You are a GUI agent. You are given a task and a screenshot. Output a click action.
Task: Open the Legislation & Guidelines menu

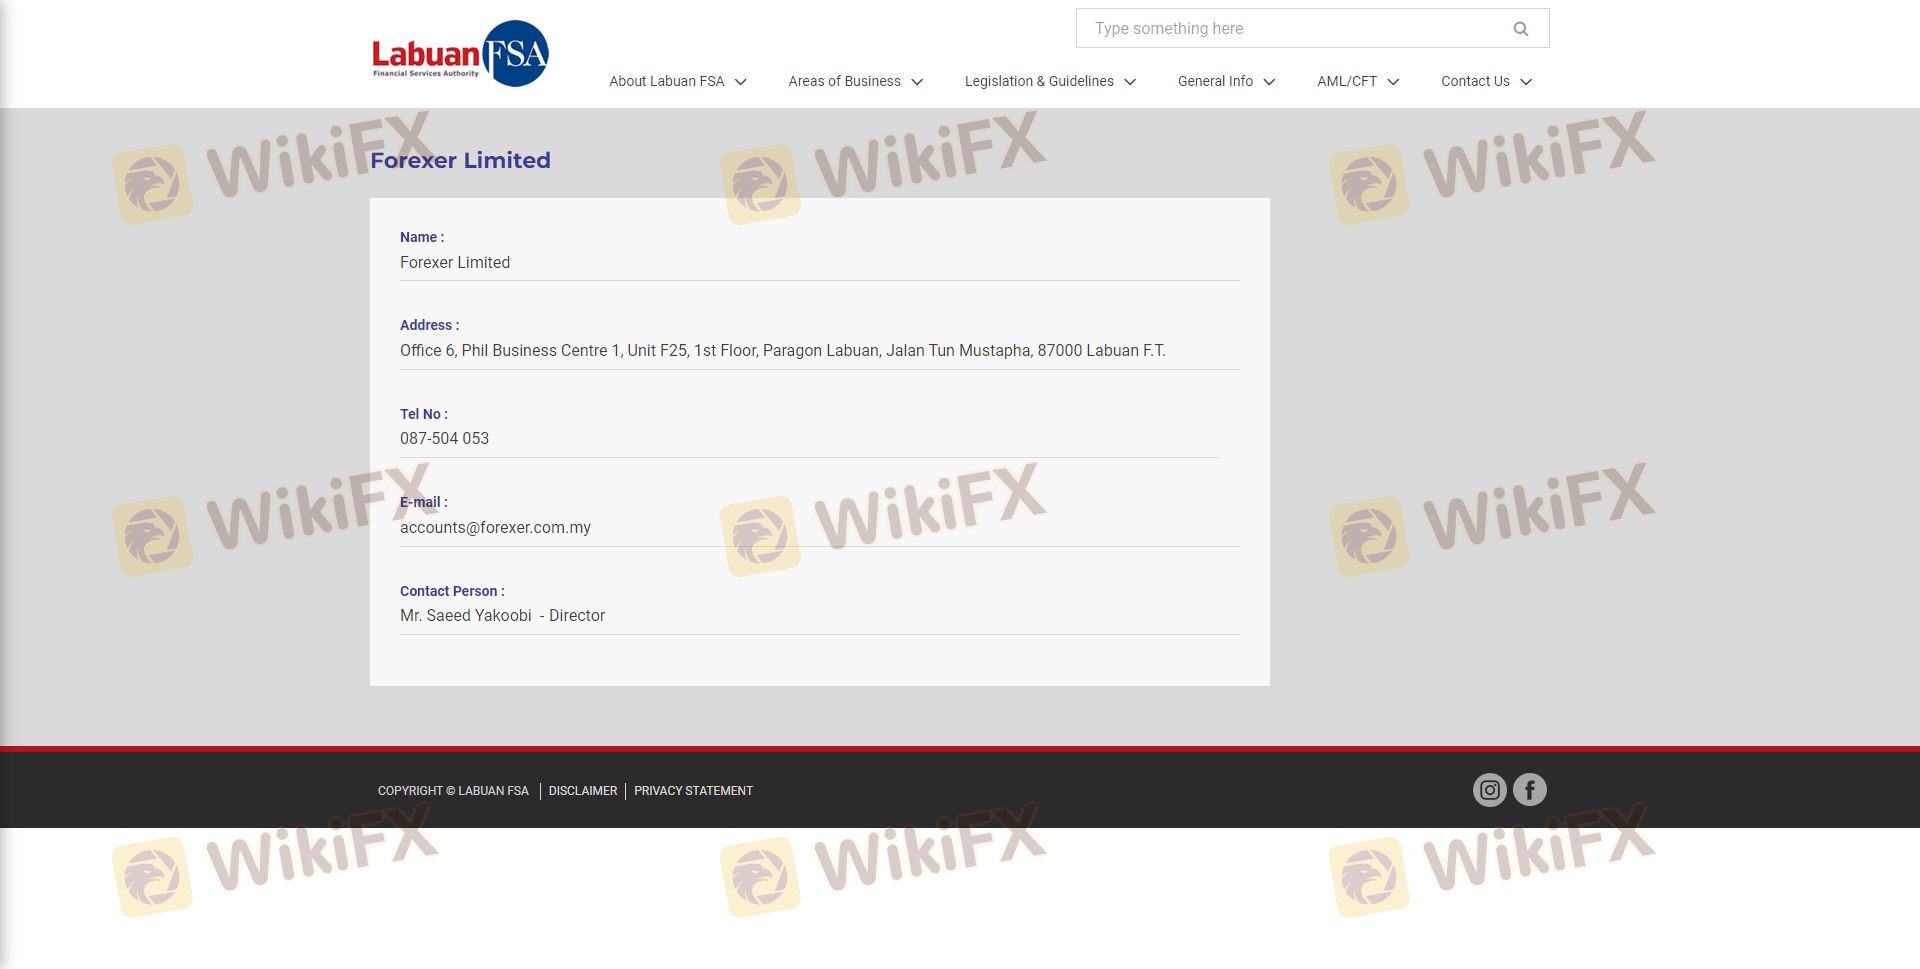(x=1038, y=82)
